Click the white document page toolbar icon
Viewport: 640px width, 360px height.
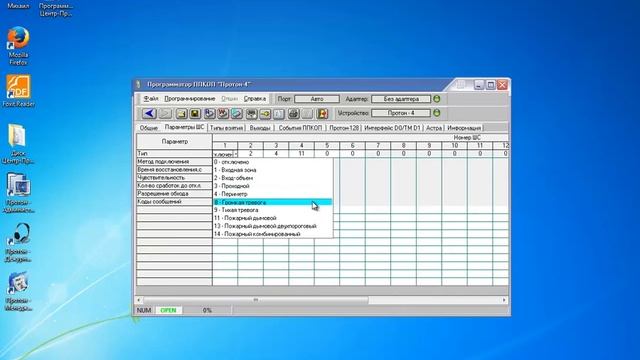tap(279, 113)
